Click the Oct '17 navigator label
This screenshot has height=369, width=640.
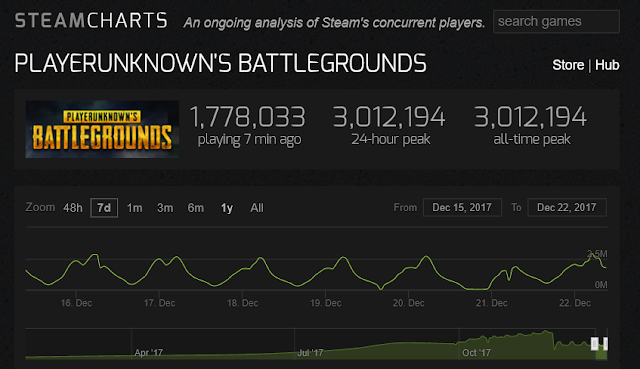pos(476,353)
